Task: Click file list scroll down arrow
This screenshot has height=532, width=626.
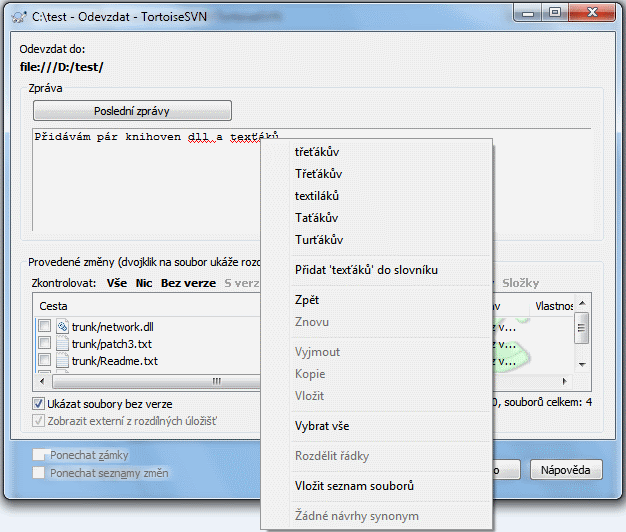Action: coord(582,364)
